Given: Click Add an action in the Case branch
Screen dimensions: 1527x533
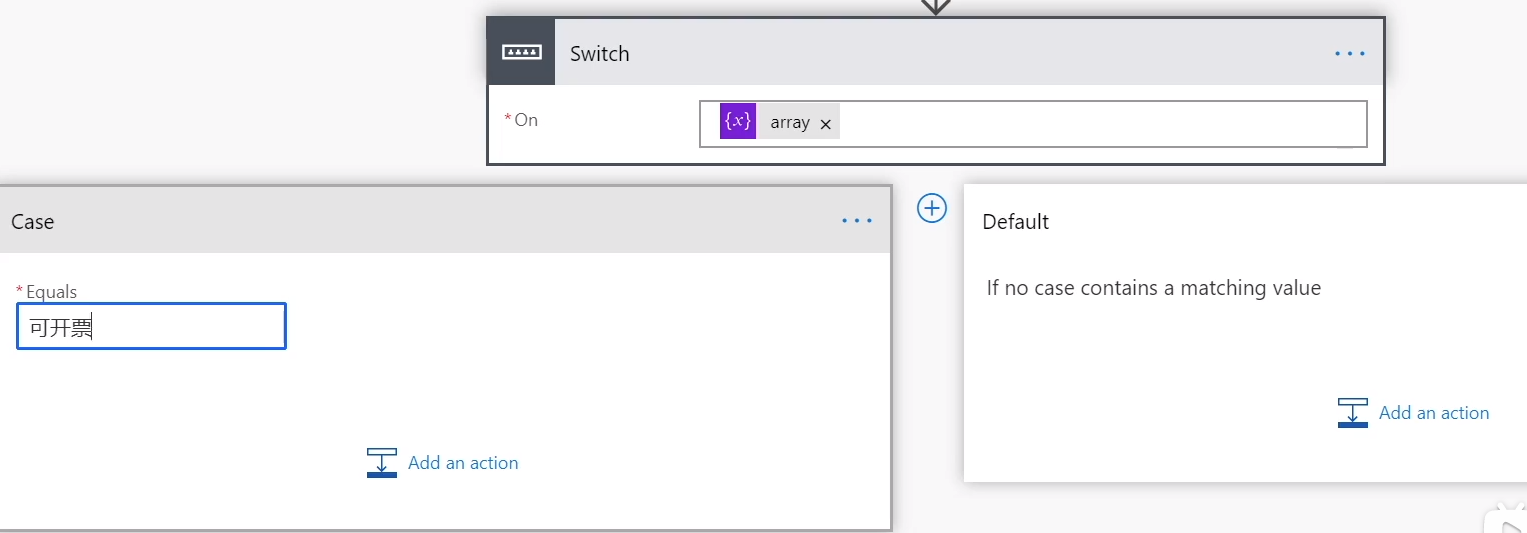Looking at the screenshot, I should (x=463, y=463).
